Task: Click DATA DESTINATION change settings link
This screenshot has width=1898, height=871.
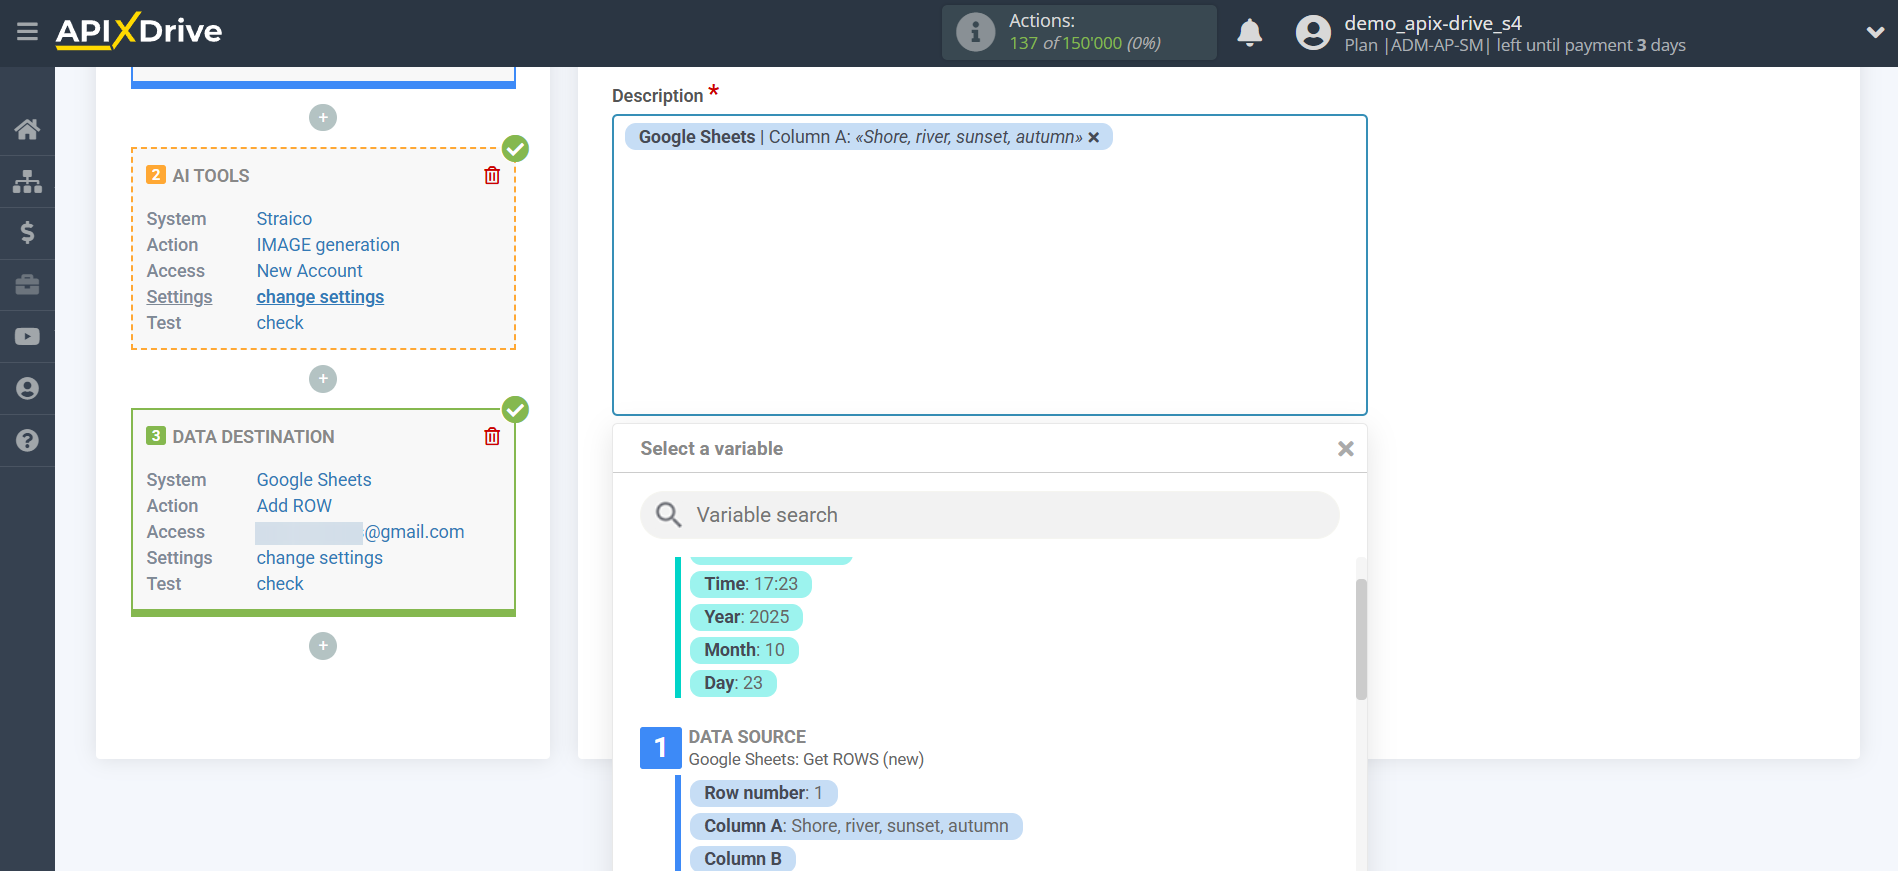Action: click(320, 558)
